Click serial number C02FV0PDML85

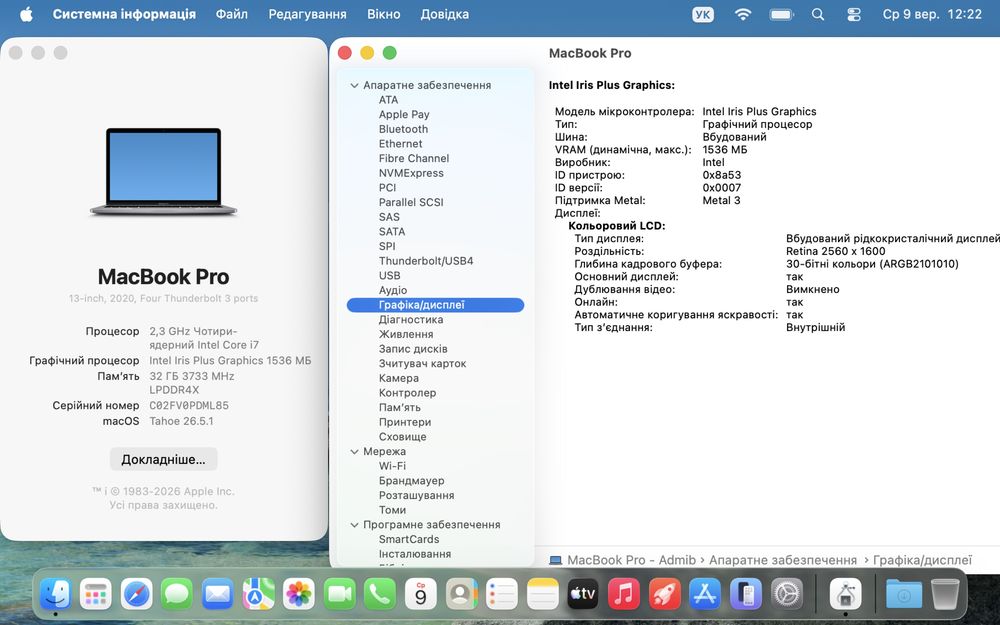[x=189, y=406]
